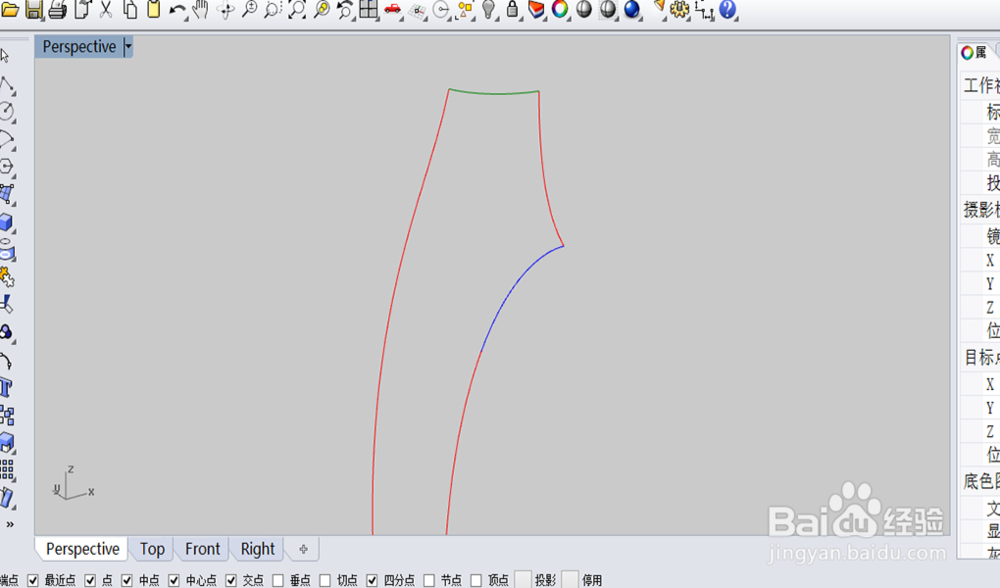Open the Perspective viewport dropdown arrow

(128, 47)
